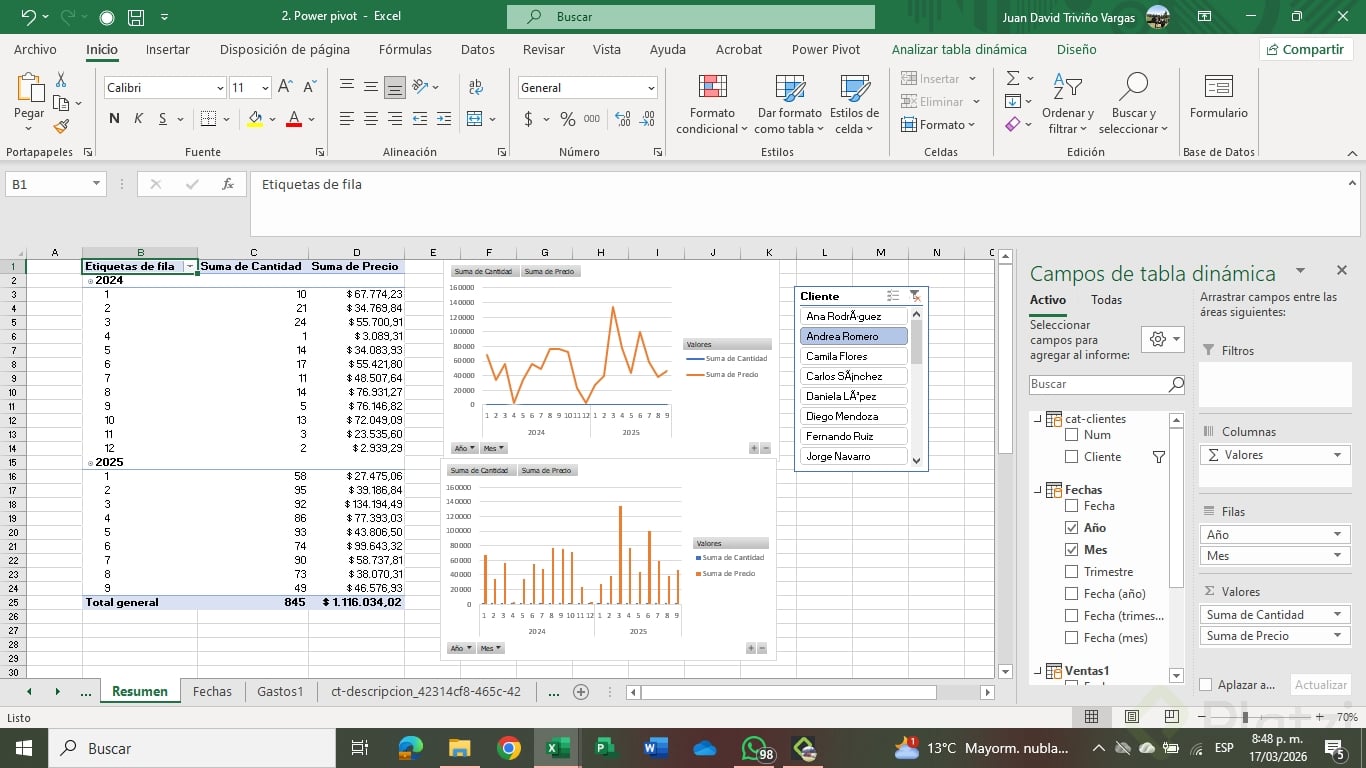Uncheck the Año field checkbox
The height and width of the screenshot is (768, 1366).
click(1072, 528)
